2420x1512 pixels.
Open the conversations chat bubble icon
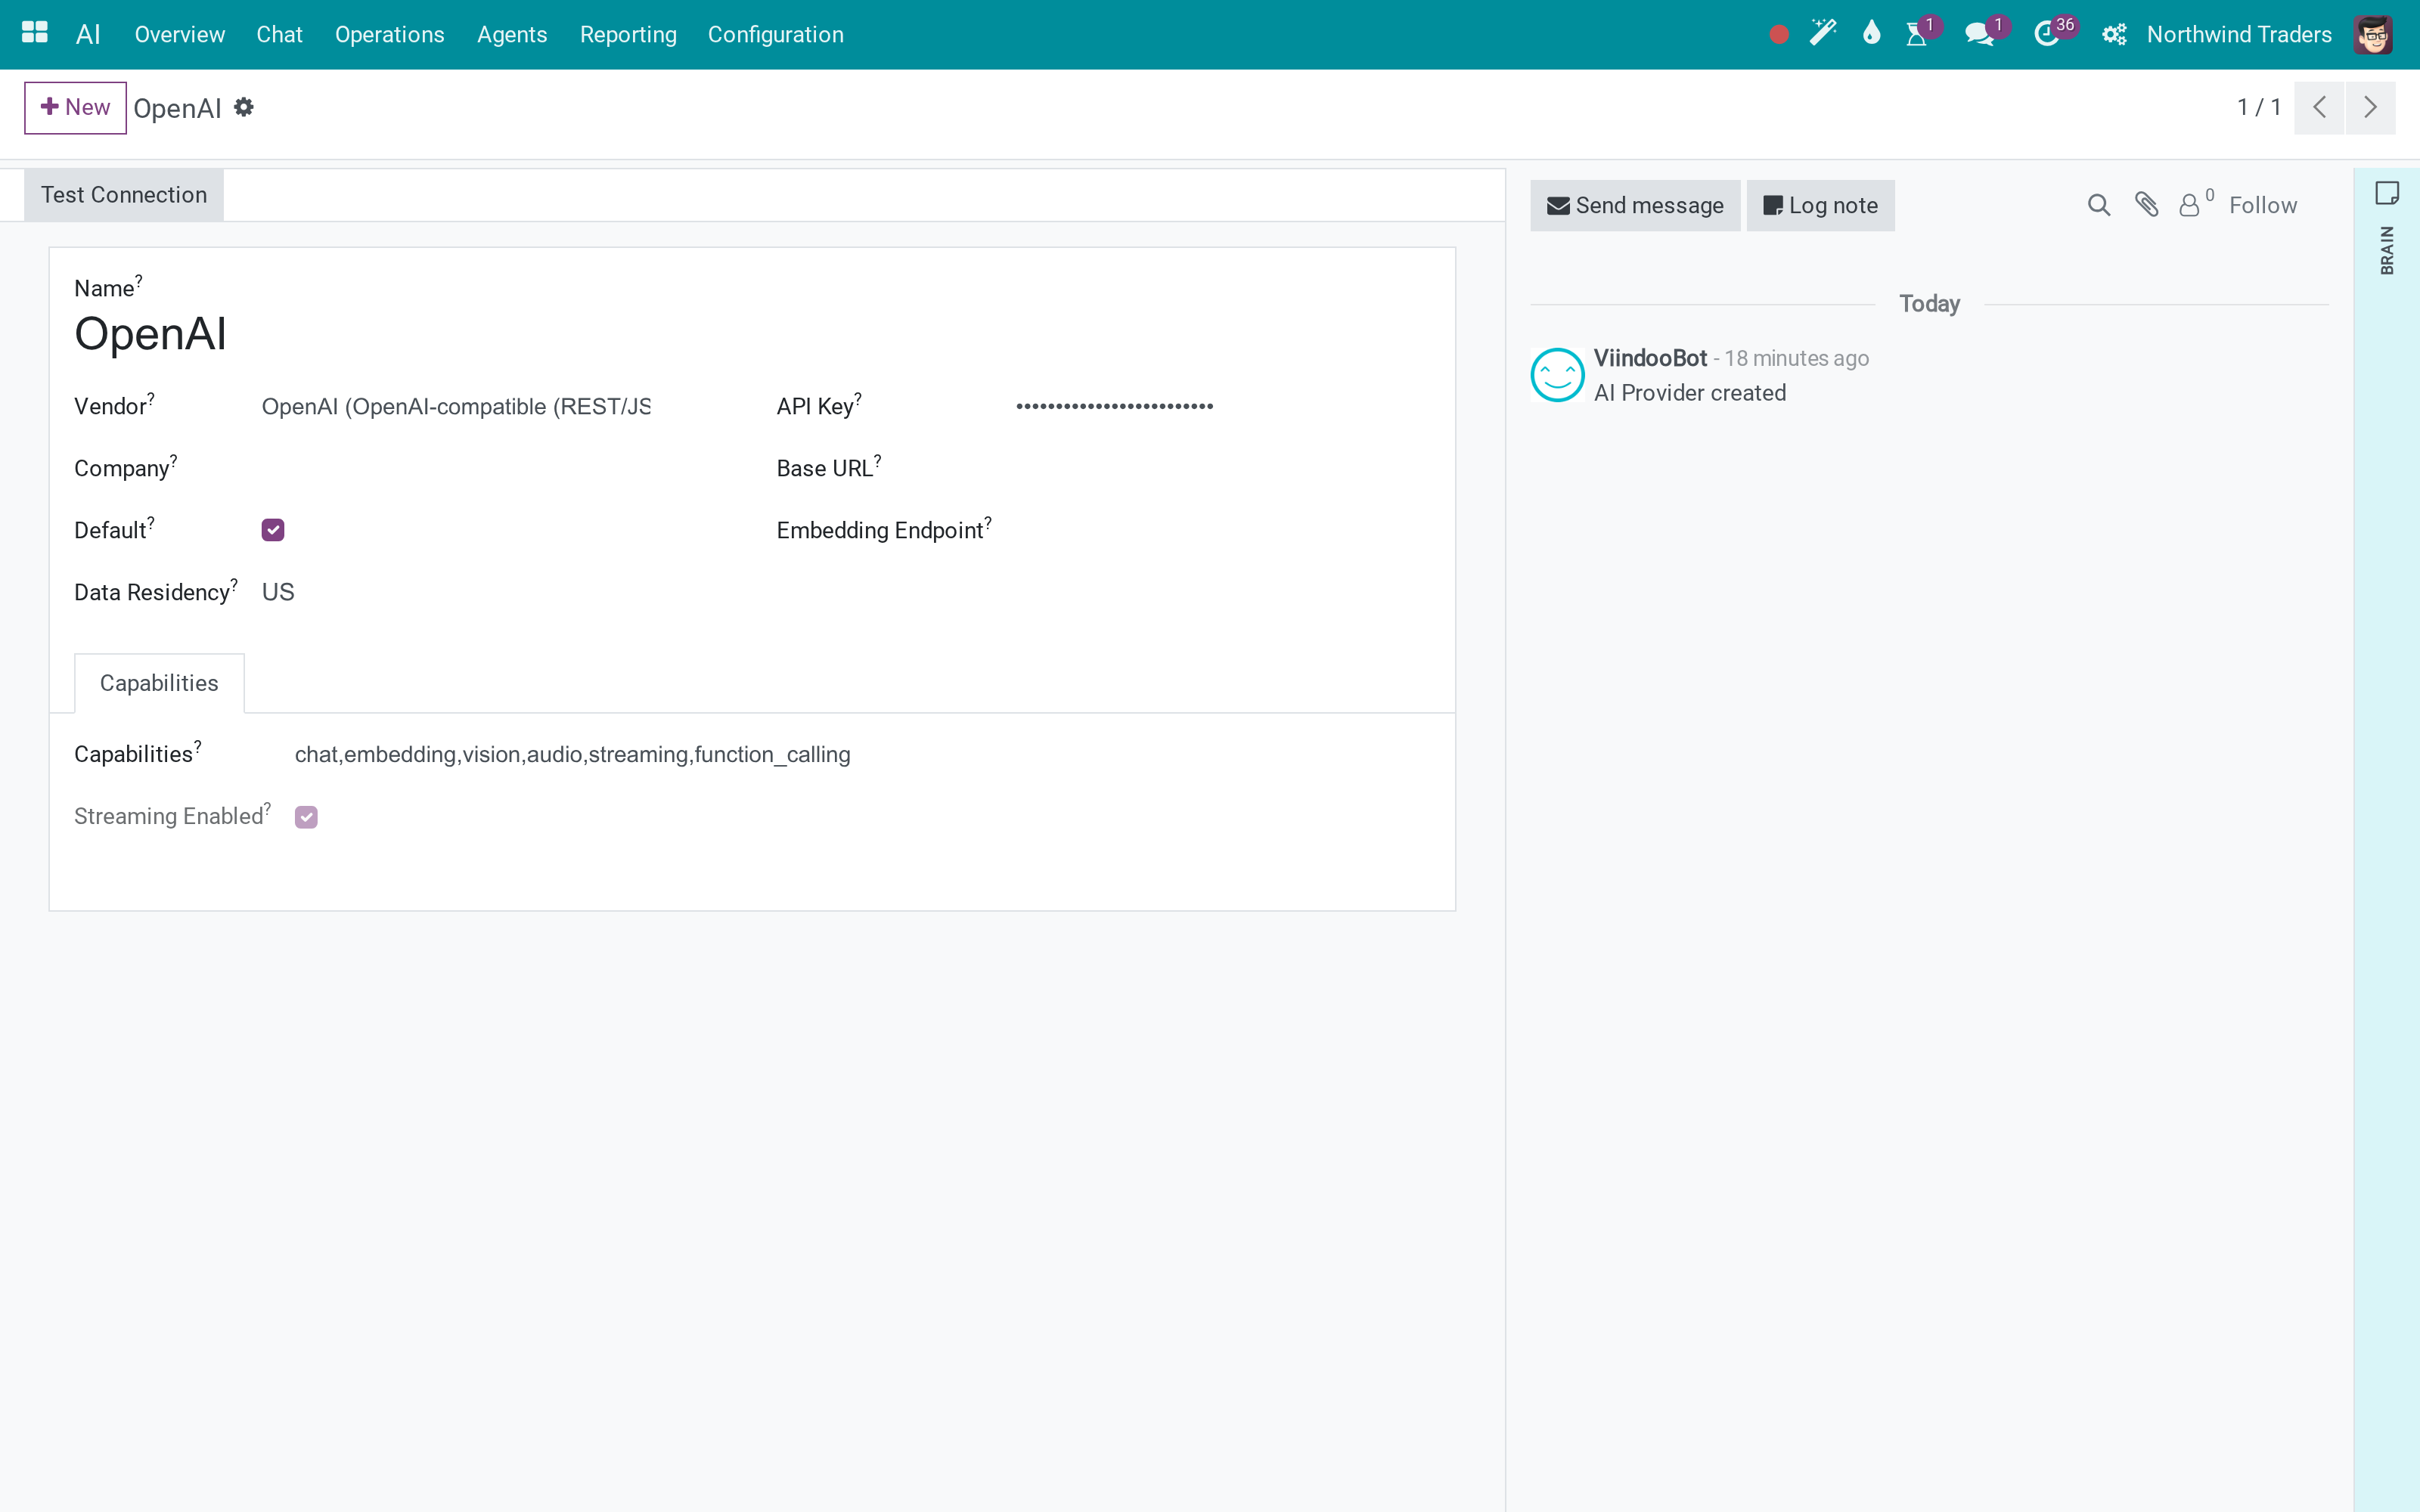(x=1980, y=35)
